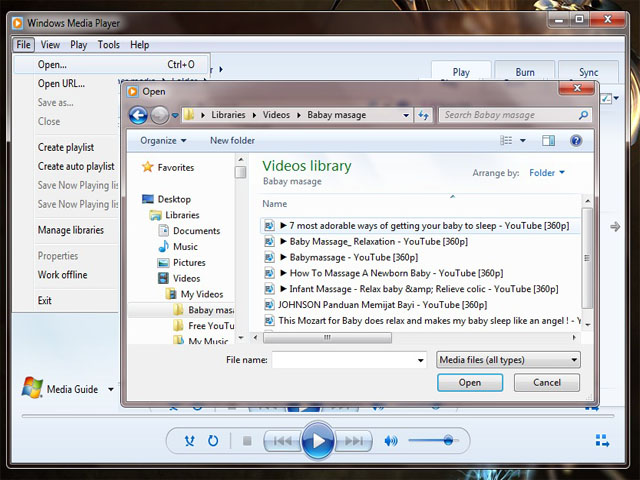Click the Cancel button
The width and height of the screenshot is (640, 480).
[547, 382]
